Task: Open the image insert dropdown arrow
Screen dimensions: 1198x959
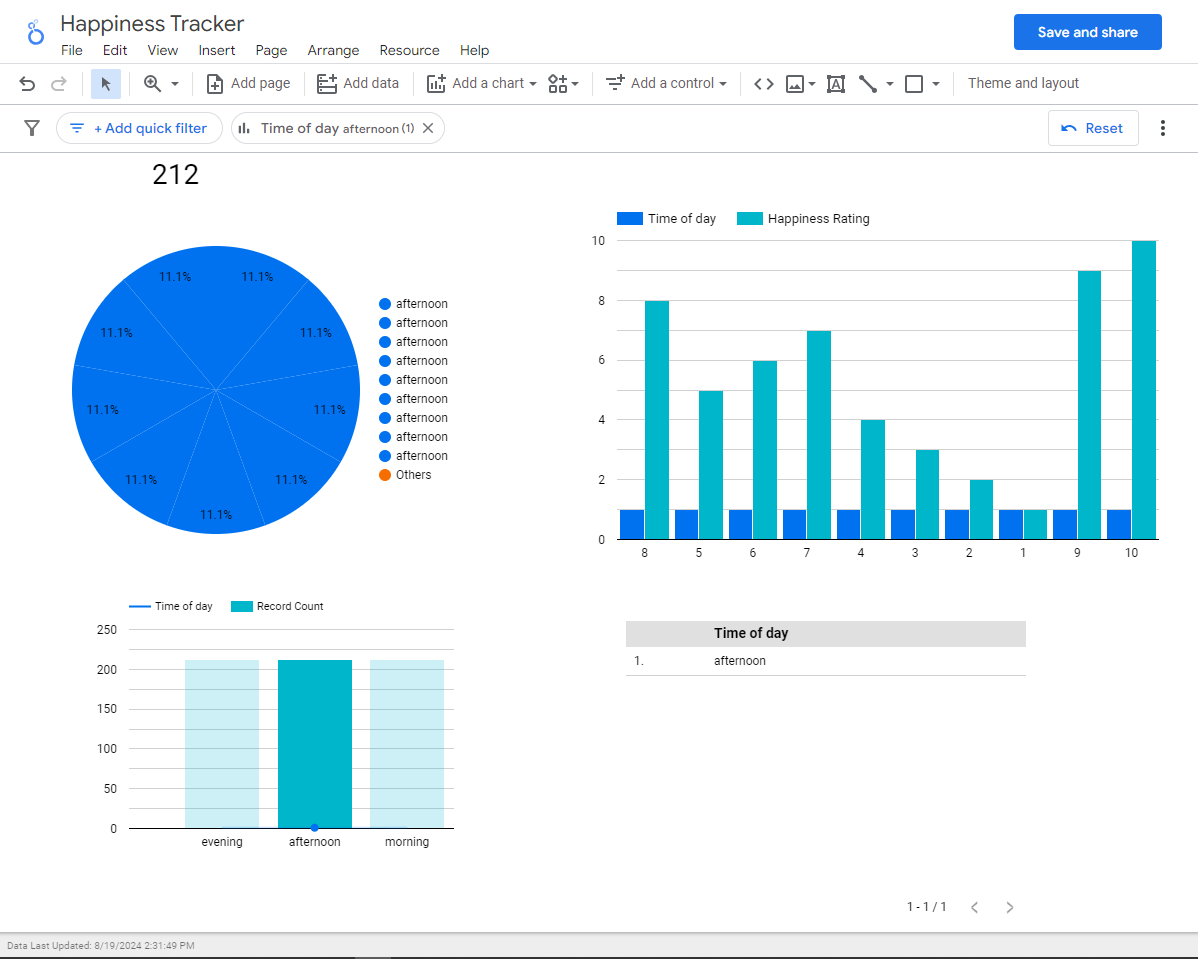Action: pos(811,83)
